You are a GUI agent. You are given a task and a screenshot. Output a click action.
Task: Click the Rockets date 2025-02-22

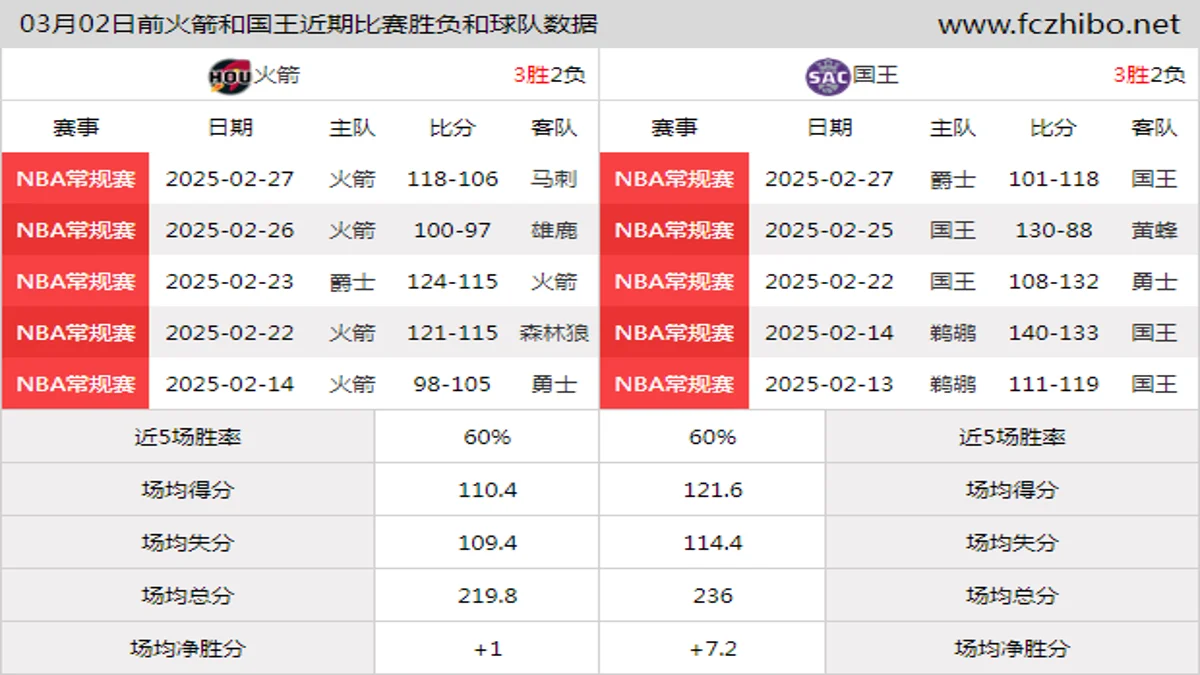coord(230,332)
